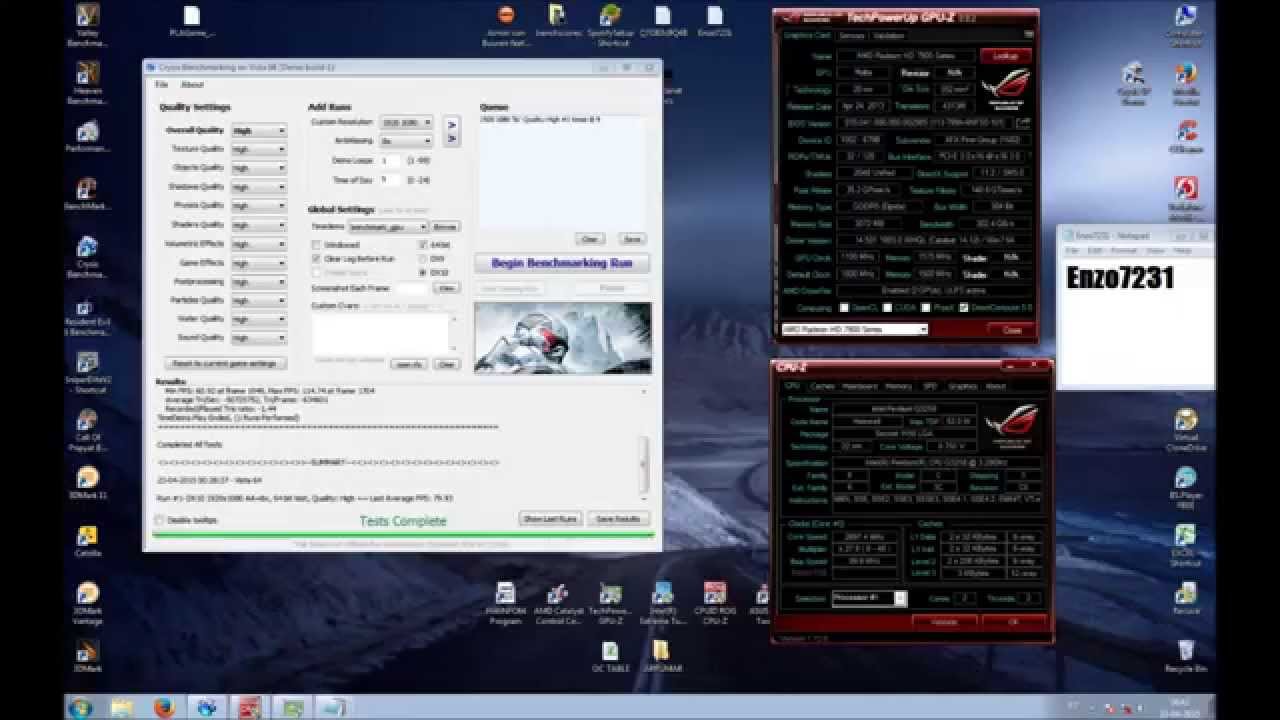Open Catzilla desktop icon

pos(88,540)
